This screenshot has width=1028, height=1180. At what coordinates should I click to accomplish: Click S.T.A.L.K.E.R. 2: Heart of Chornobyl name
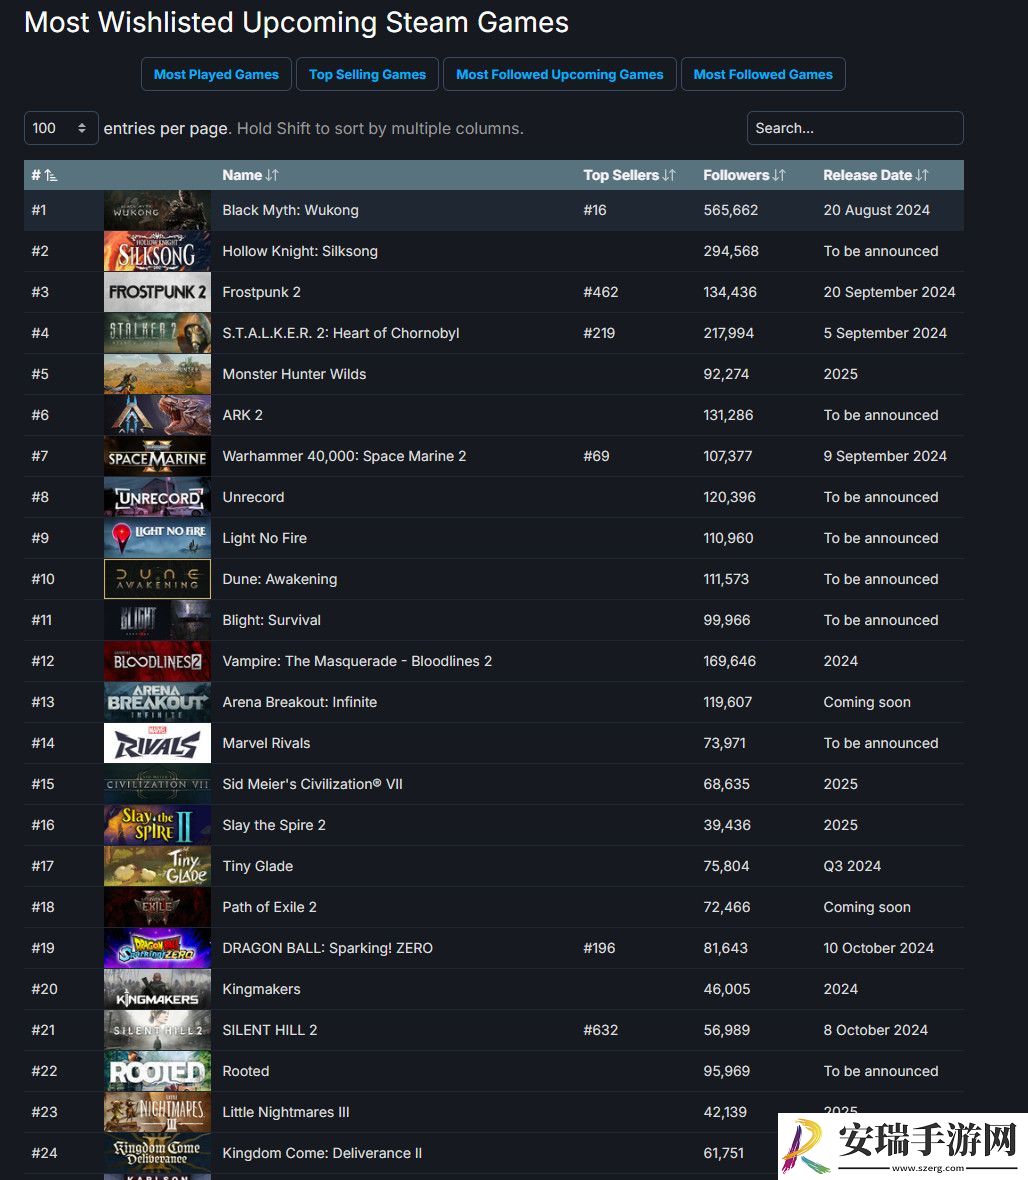point(341,333)
